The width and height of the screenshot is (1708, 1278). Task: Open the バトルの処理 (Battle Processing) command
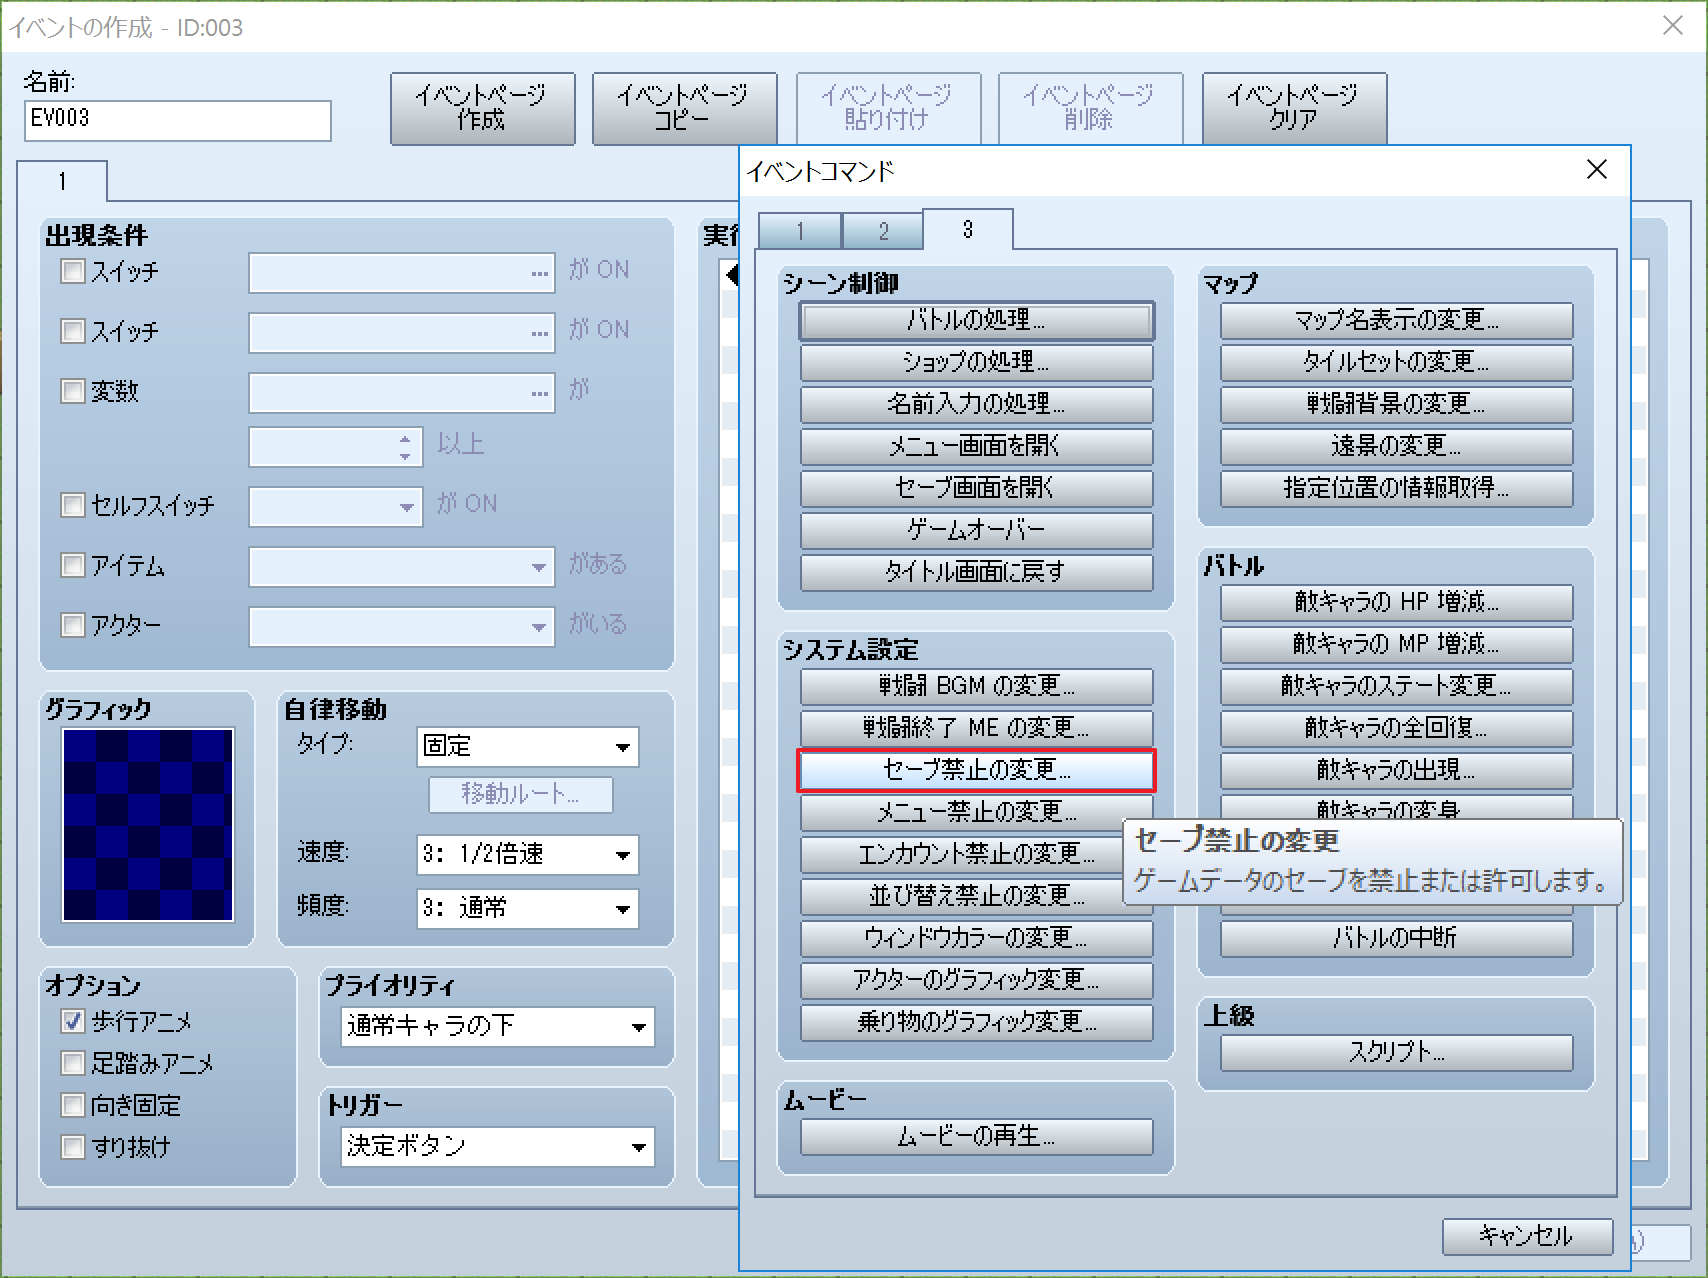pyautogui.click(x=975, y=321)
